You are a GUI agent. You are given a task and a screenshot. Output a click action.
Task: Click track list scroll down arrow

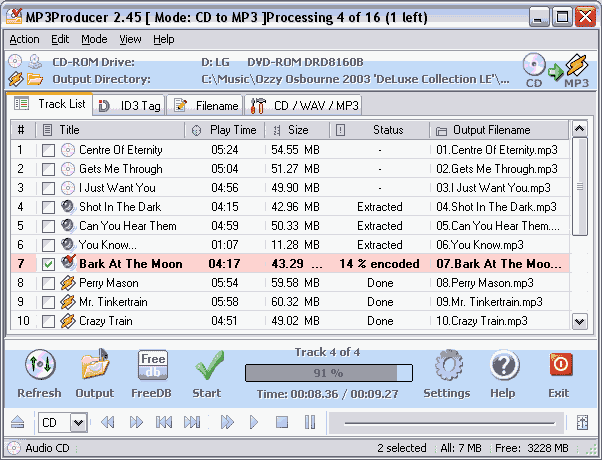coord(579,322)
